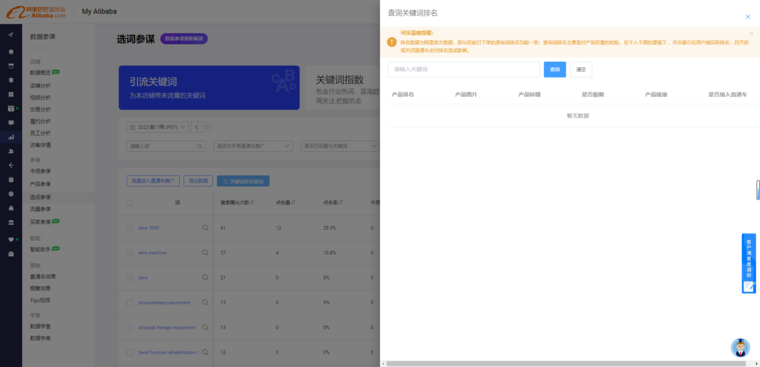The image size is (760, 367).
Task: Open the 2023 第17周 (PST) week dropdown
Action: pyautogui.click(x=157, y=127)
